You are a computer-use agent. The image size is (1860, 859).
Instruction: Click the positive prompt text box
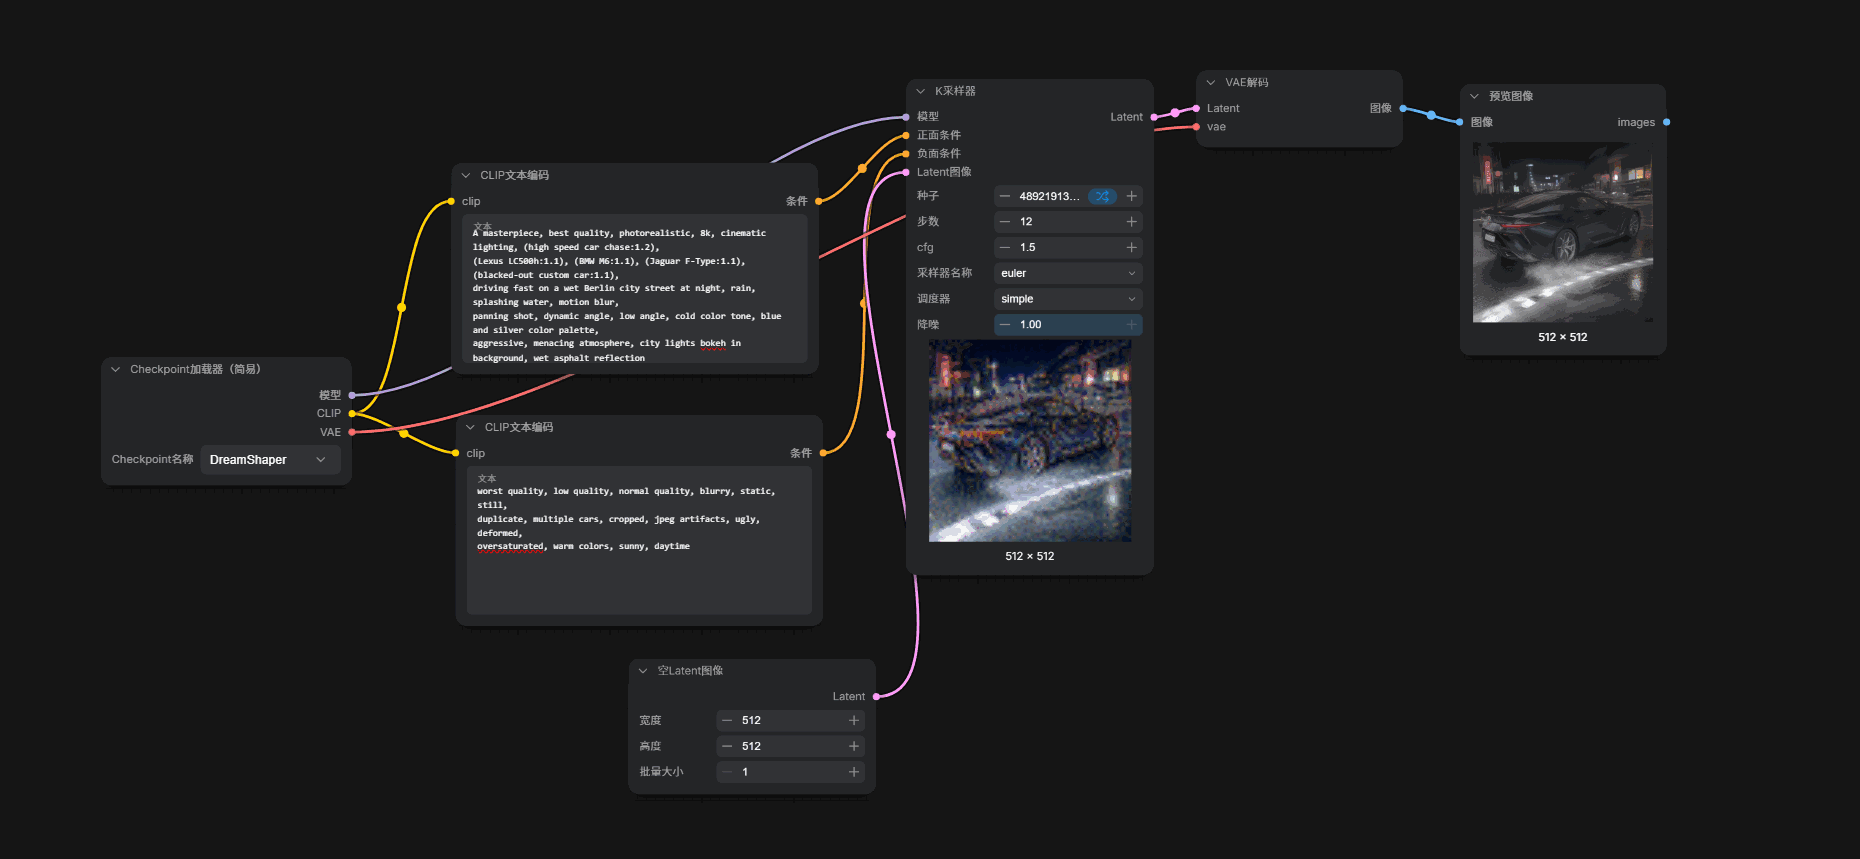pos(635,289)
